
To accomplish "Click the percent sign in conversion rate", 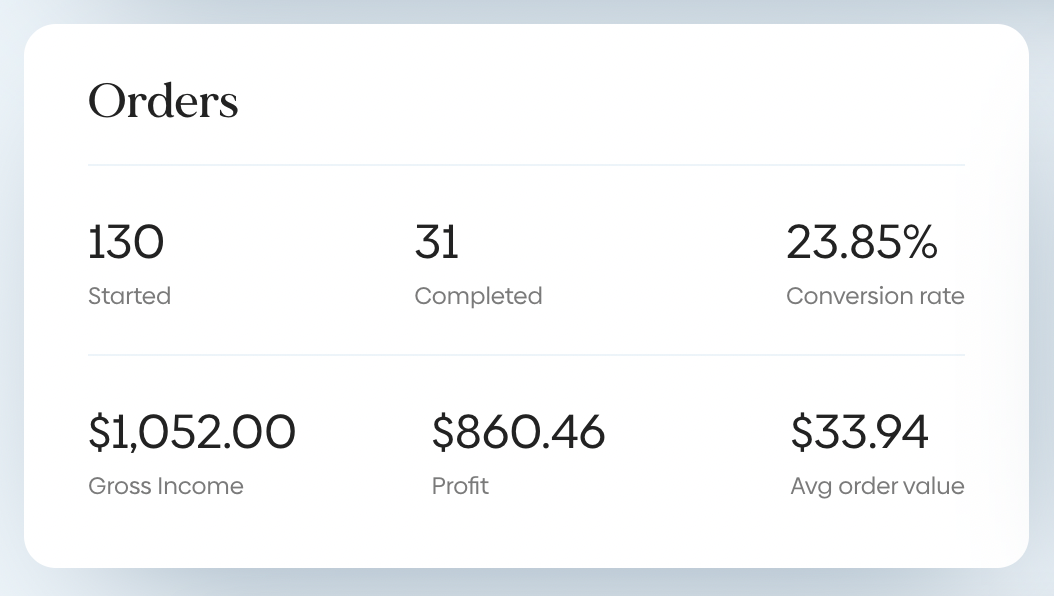I will click(920, 243).
